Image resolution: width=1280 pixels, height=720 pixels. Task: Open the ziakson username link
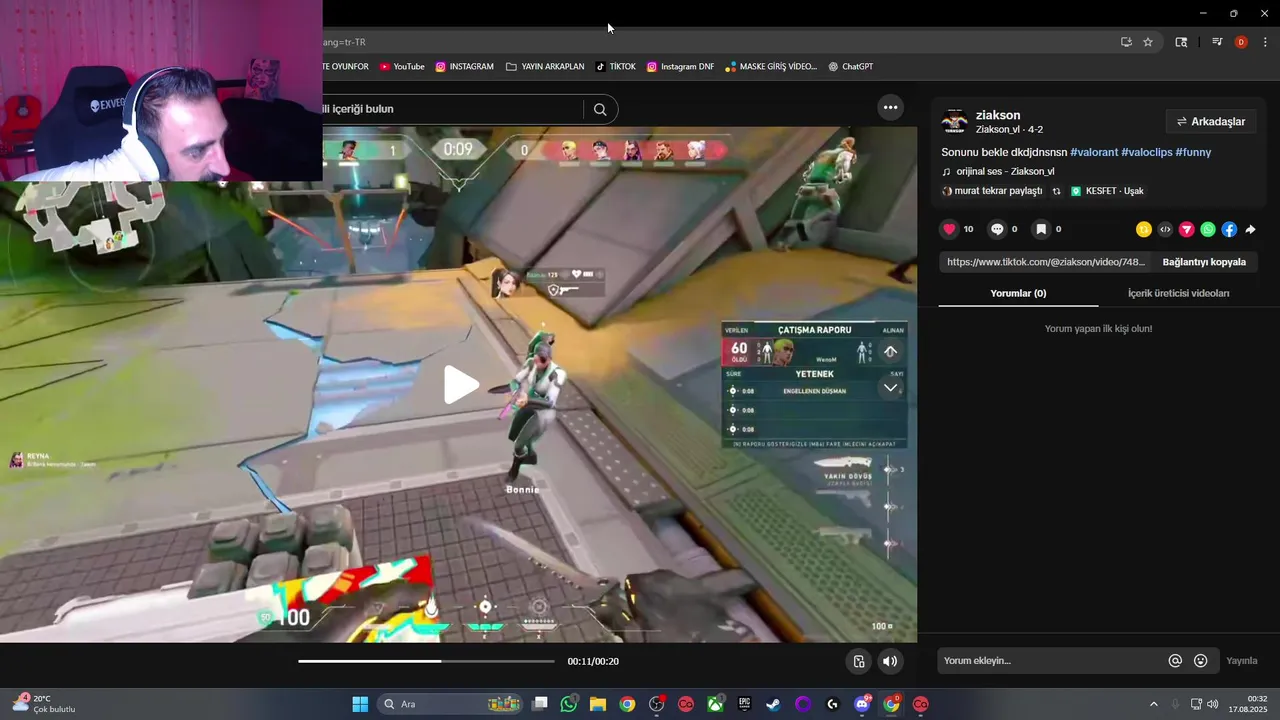998,115
